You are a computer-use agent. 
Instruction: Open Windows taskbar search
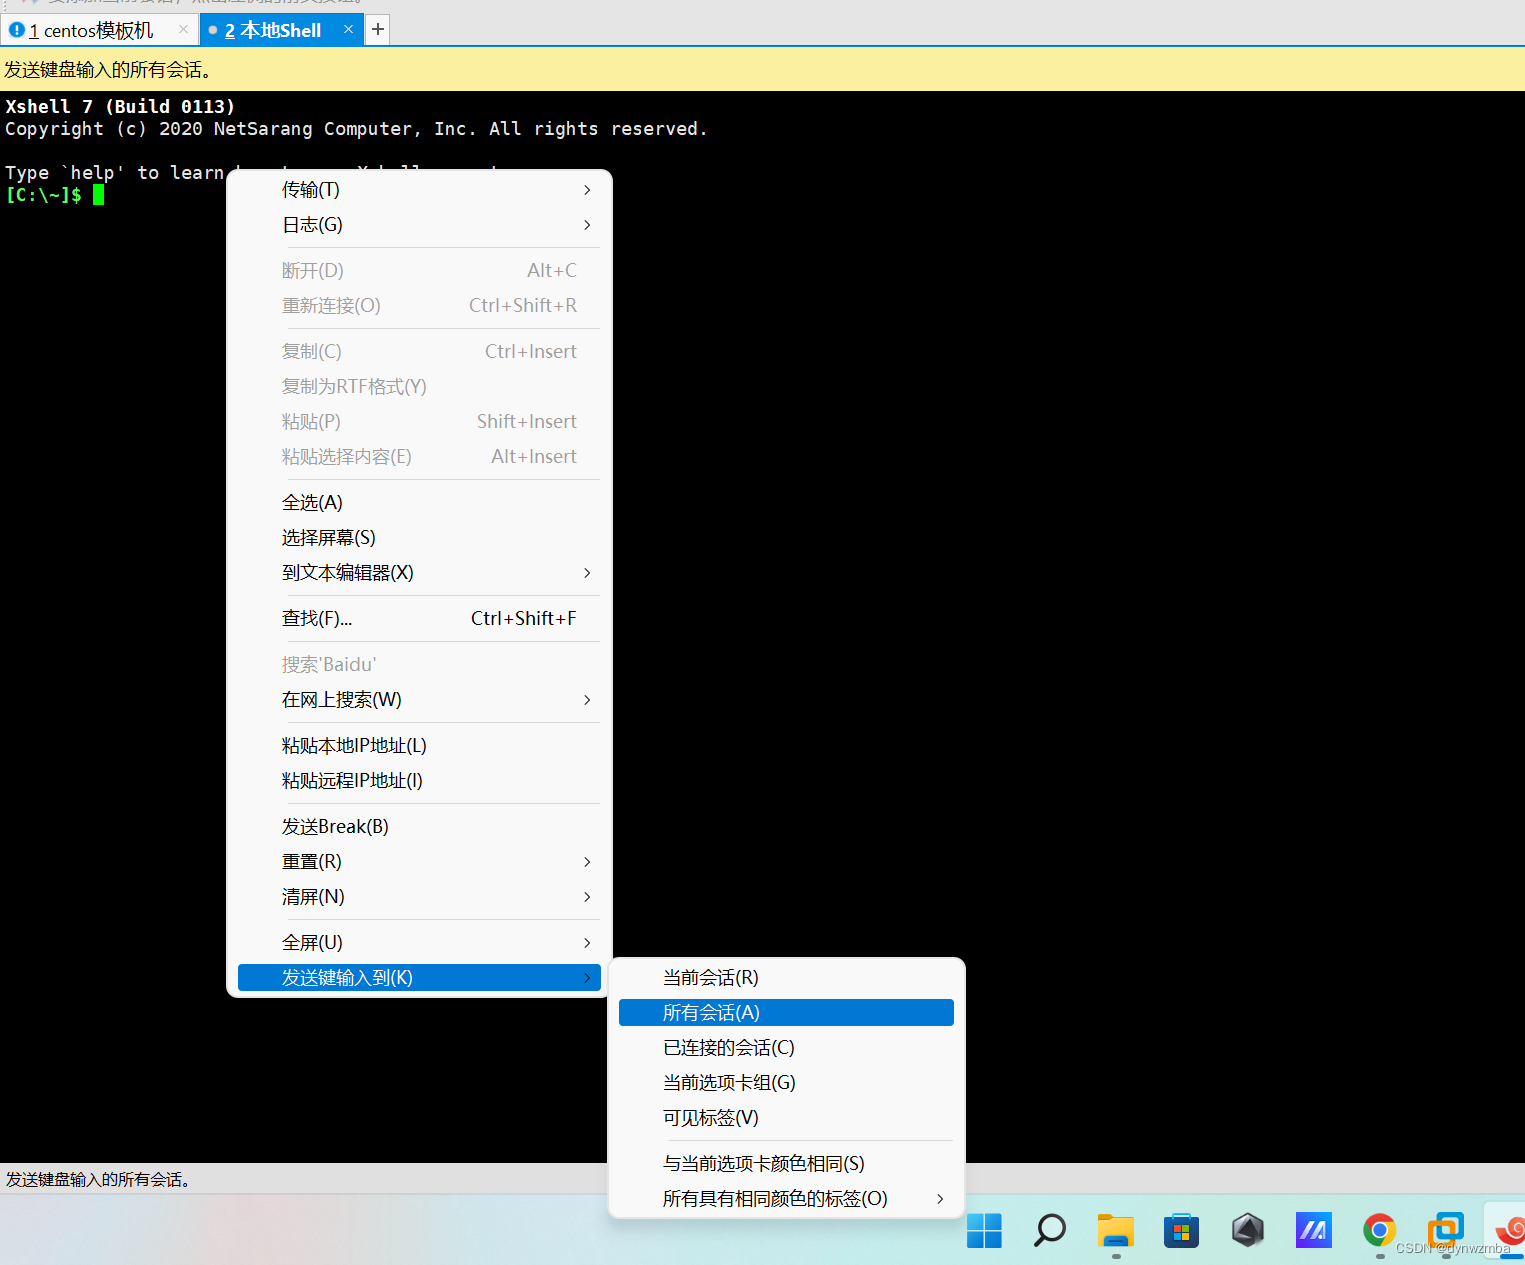pyautogui.click(x=1050, y=1230)
